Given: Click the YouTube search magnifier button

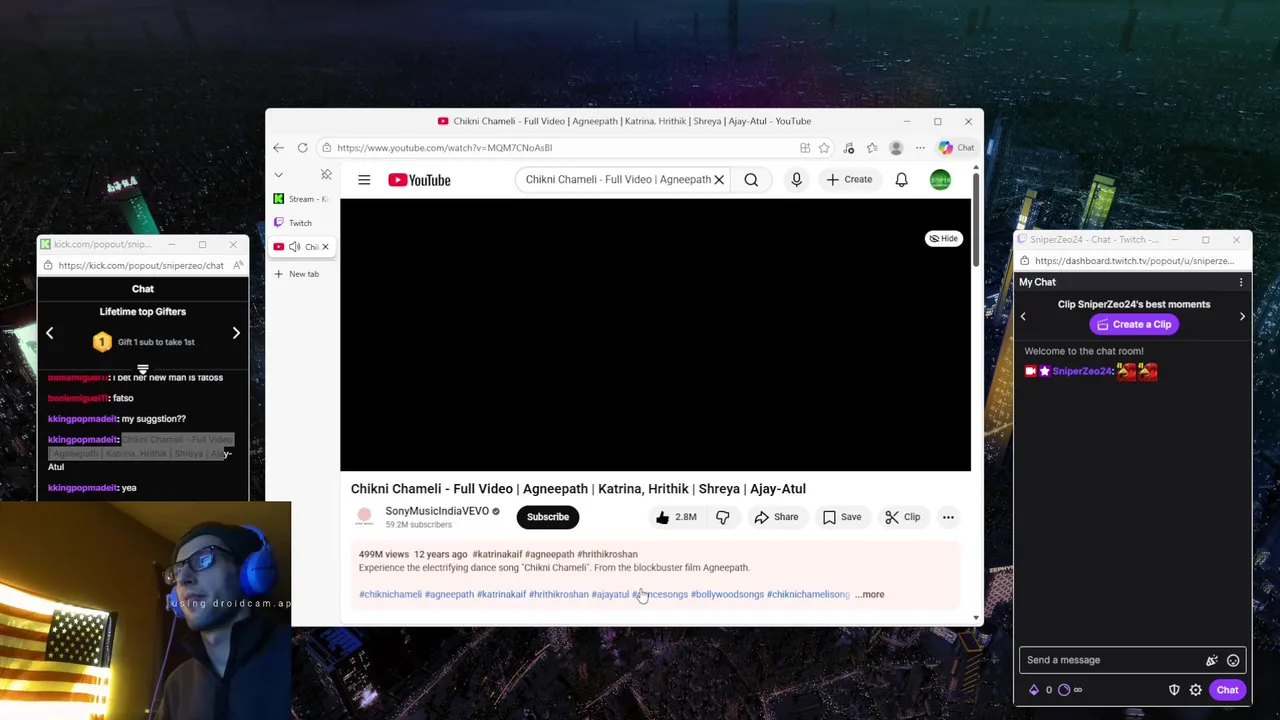Looking at the screenshot, I should point(751,180).
